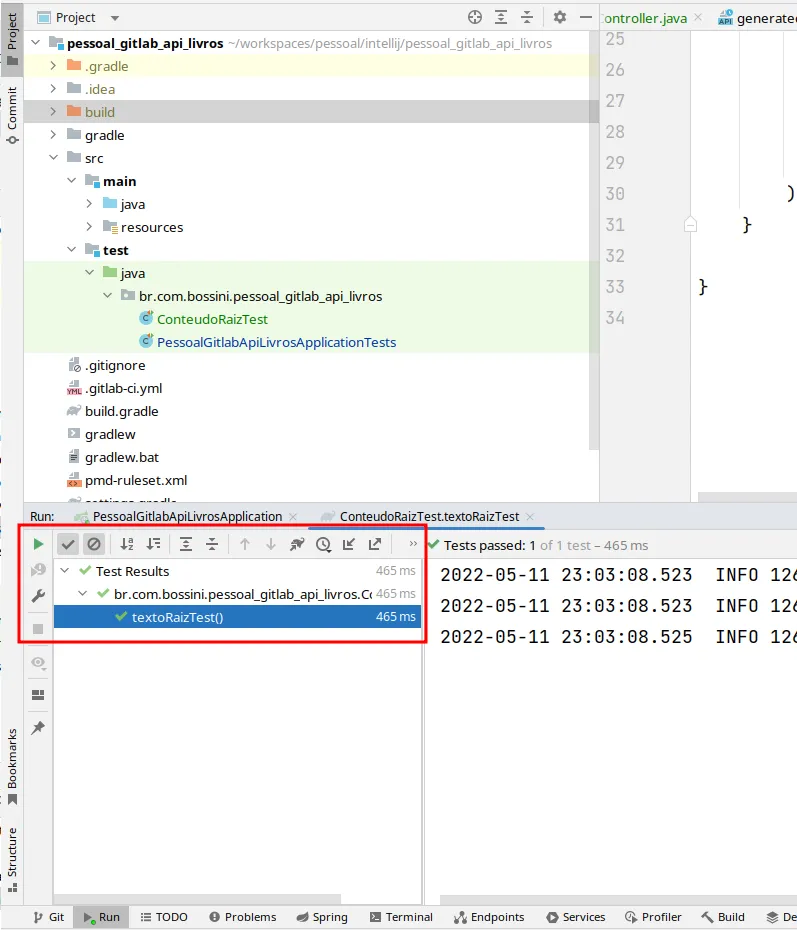Export test results icon
This screenshot has height=930, width=797.
coord(375,544)
